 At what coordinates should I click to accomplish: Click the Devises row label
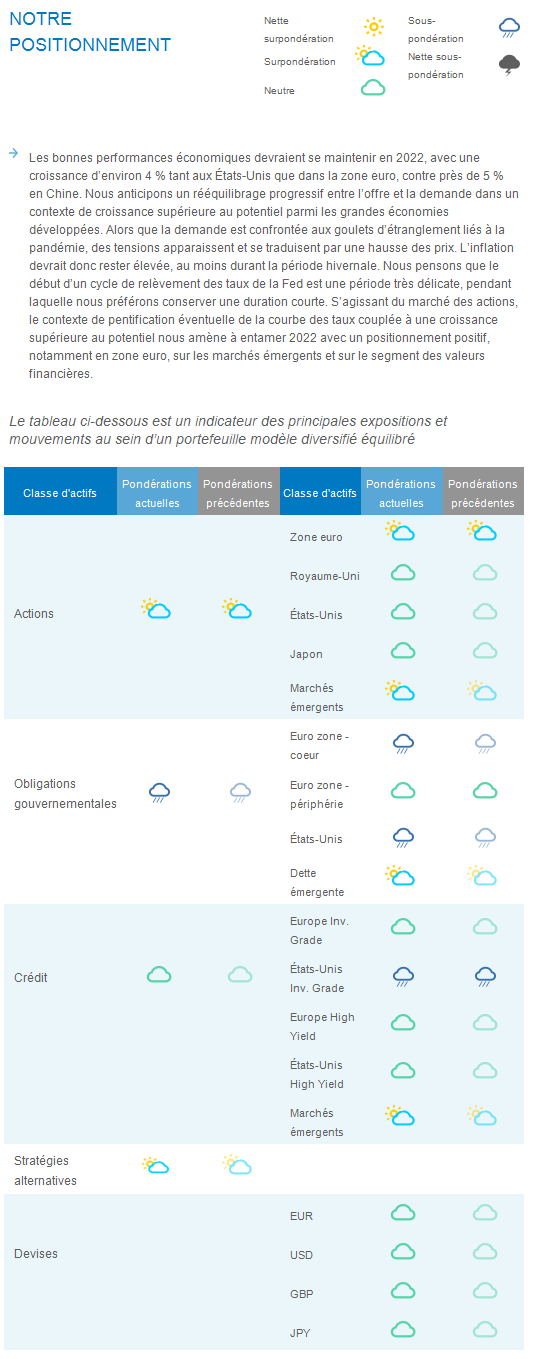click(35, 1253)
